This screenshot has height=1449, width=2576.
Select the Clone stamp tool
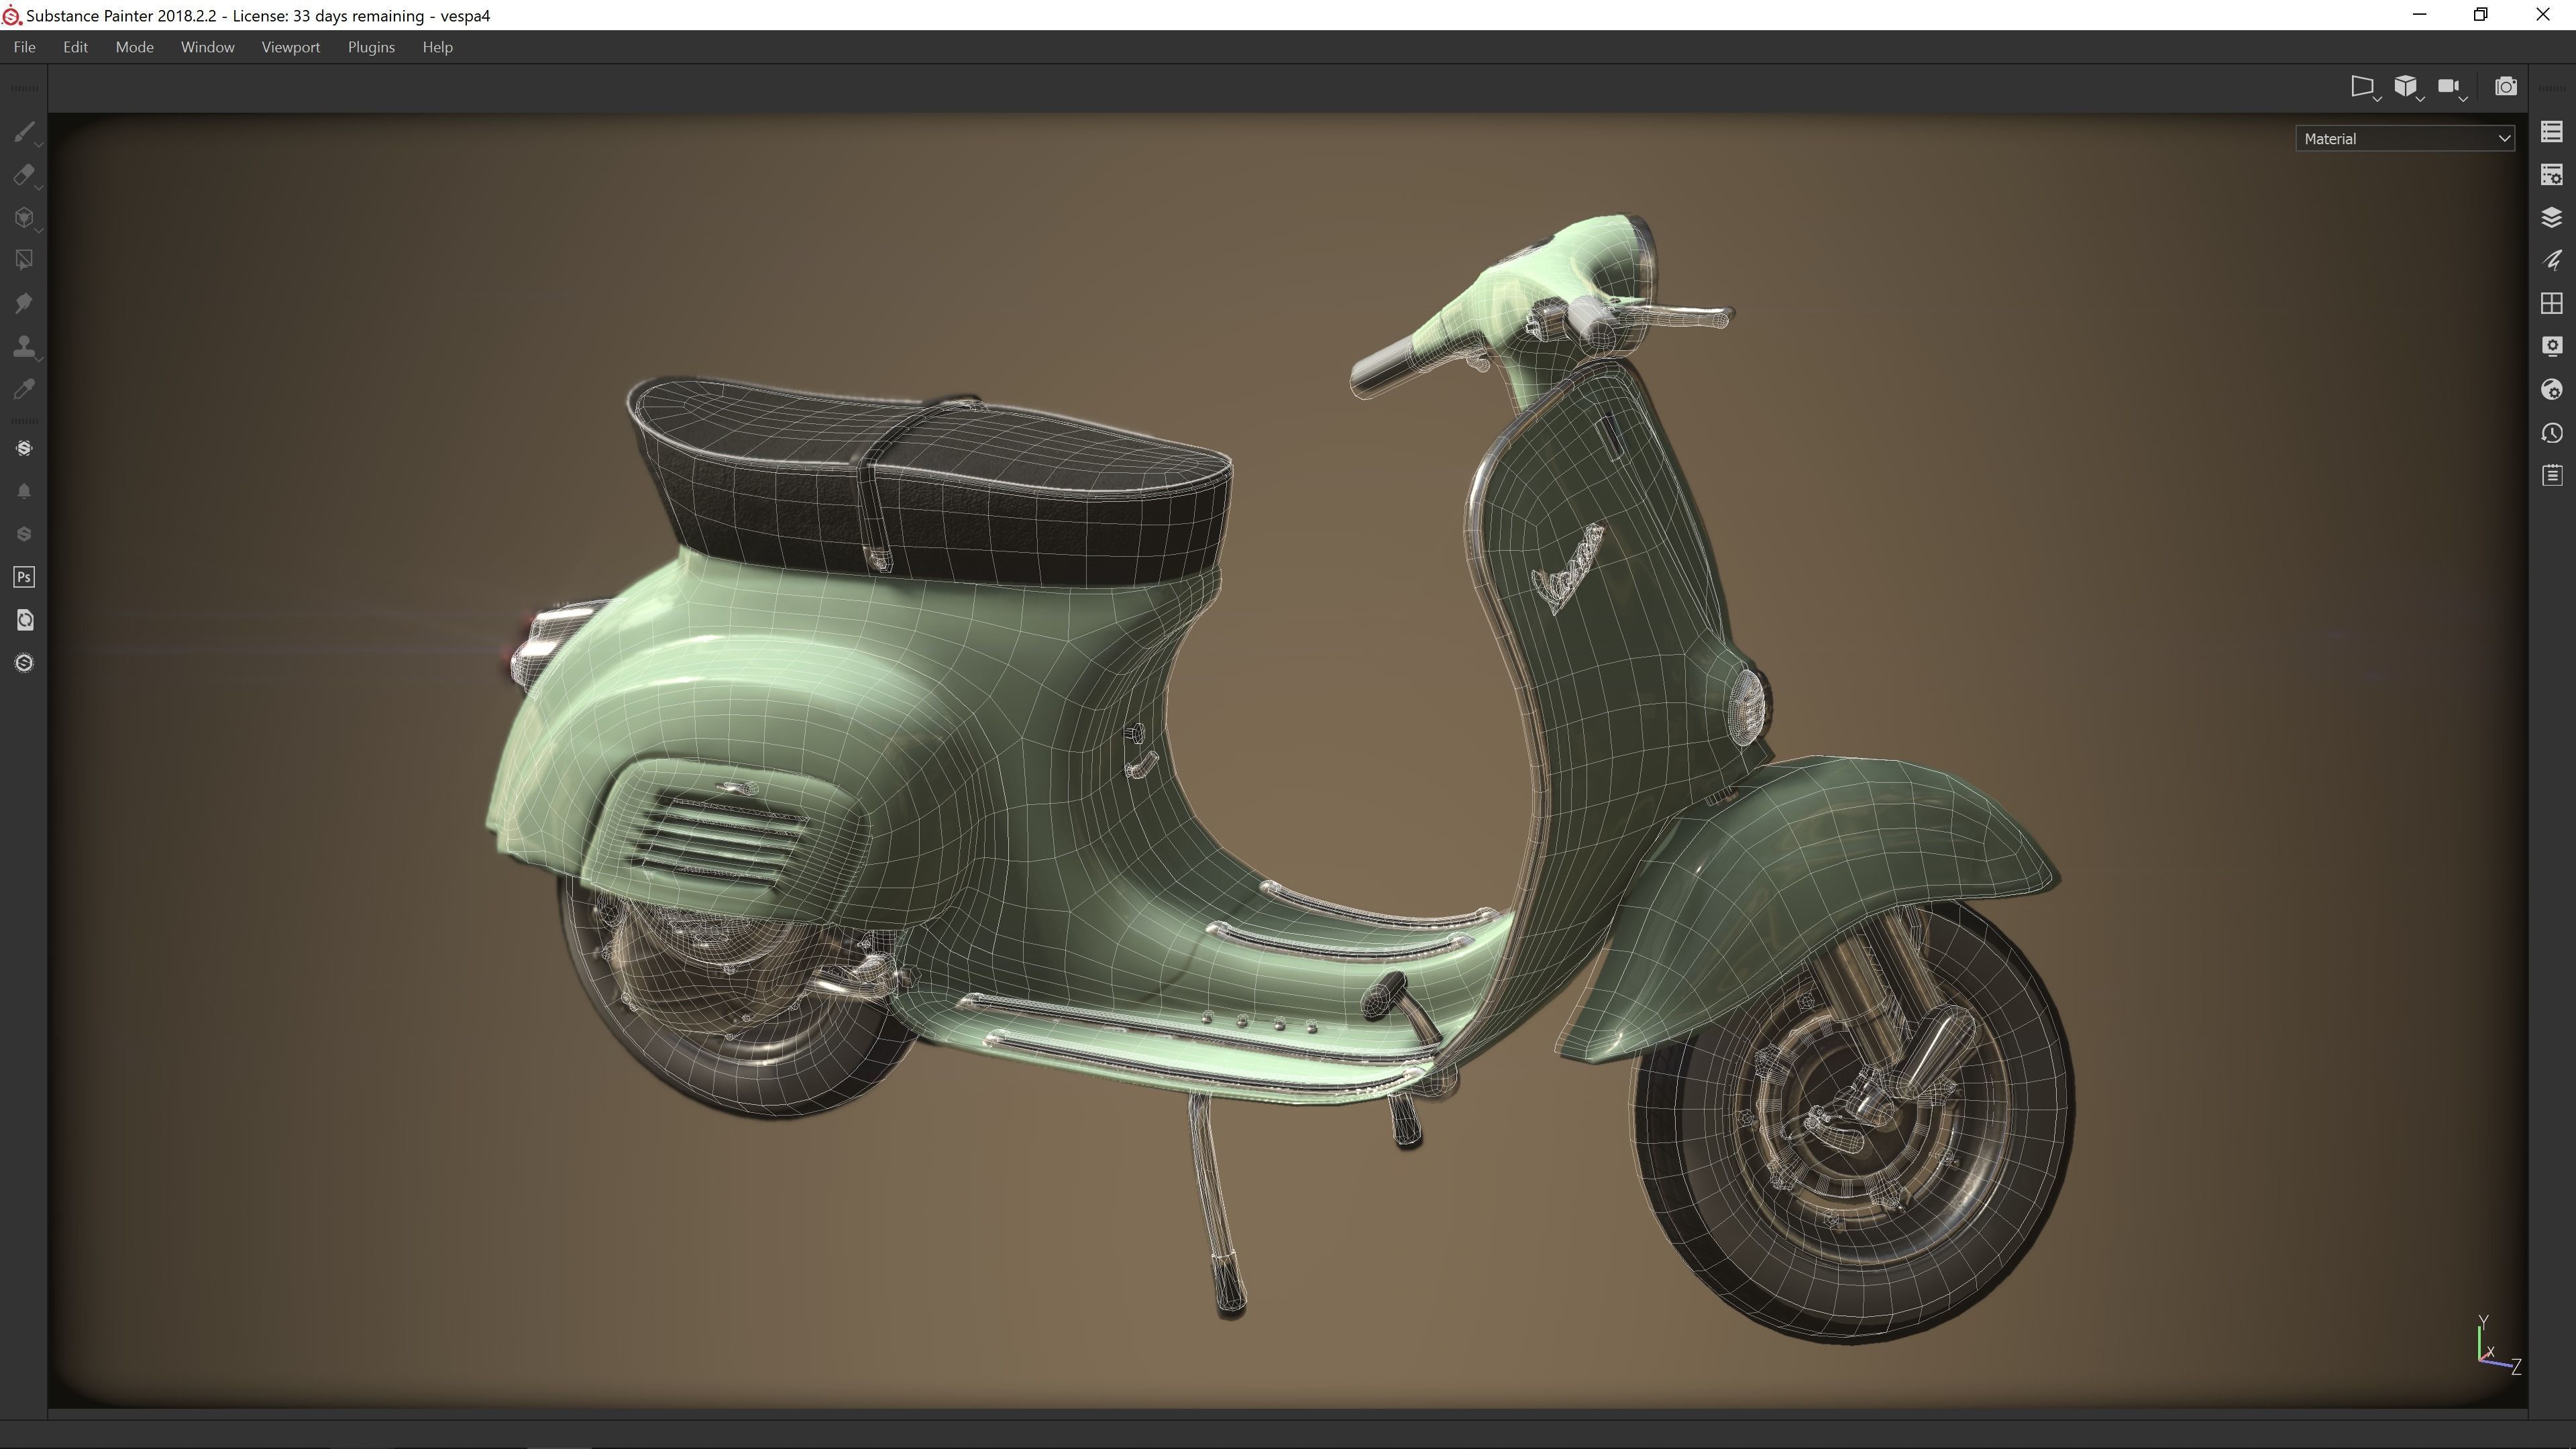pos(24,346)
